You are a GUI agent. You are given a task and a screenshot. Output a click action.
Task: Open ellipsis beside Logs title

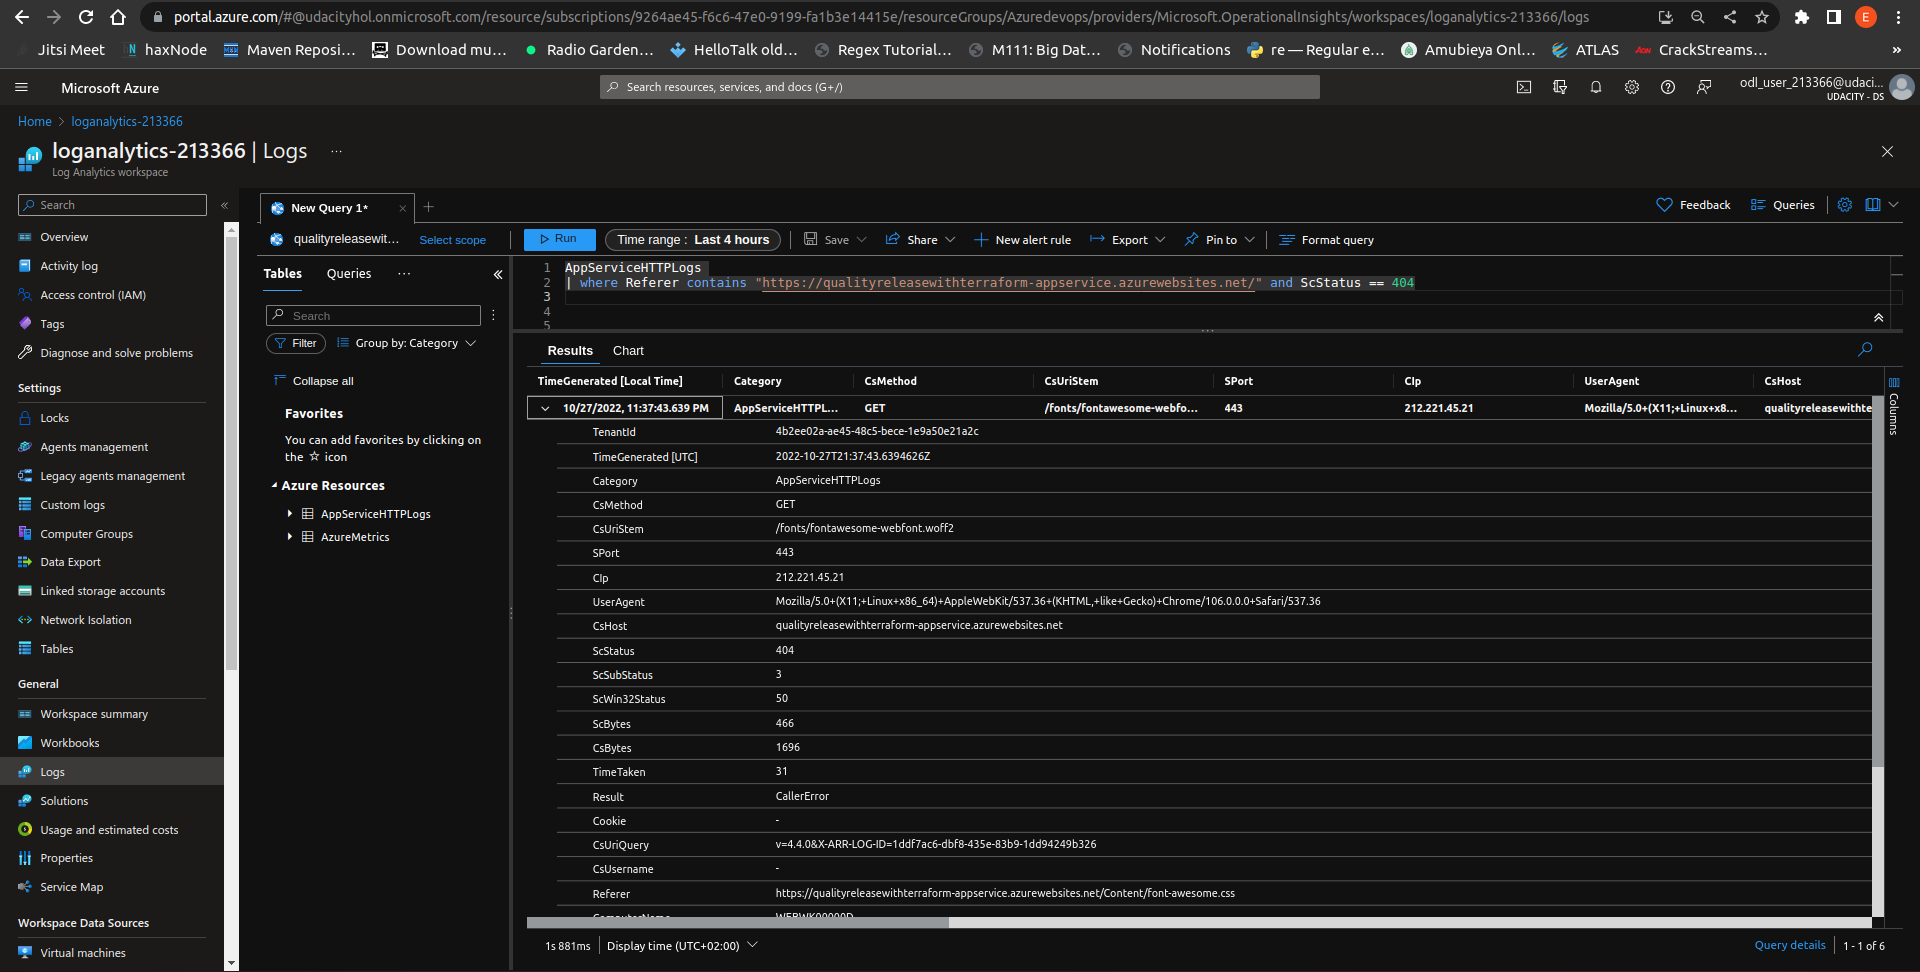(x=336, y=152)
